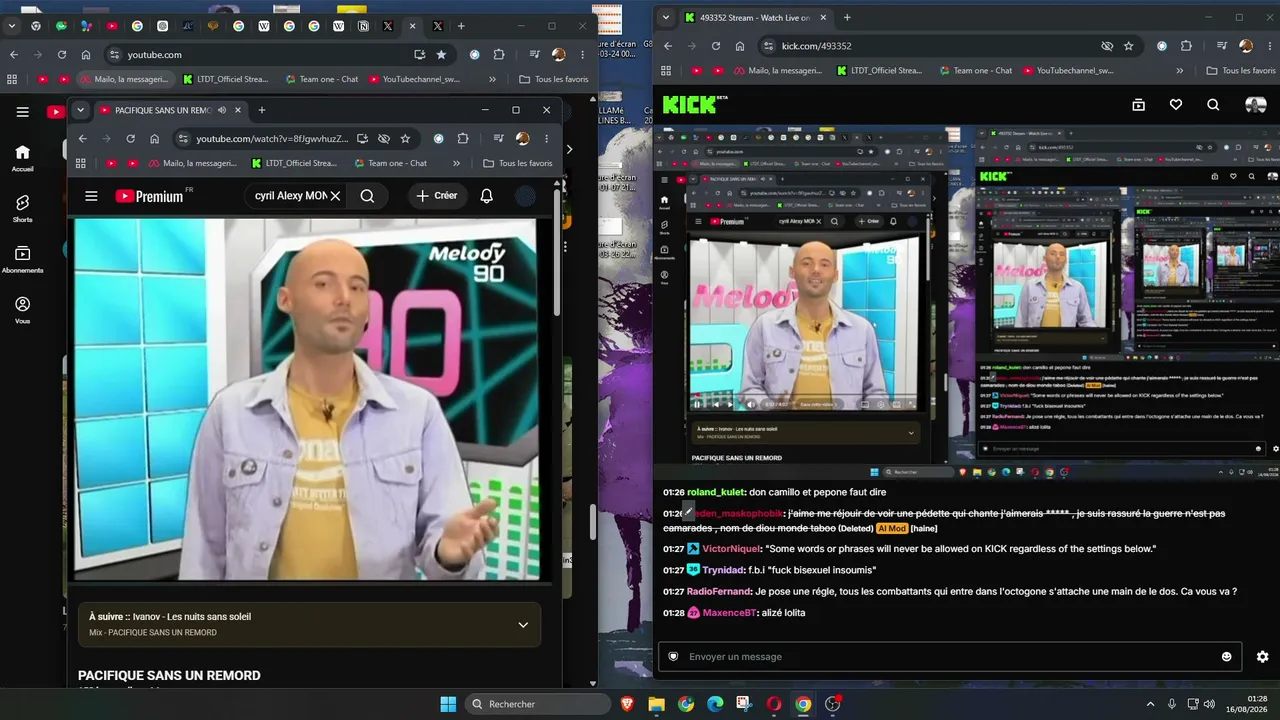Show hidden system tray icons
This screenshot has height=720, width=1280.
click(x=1150, y=704)
